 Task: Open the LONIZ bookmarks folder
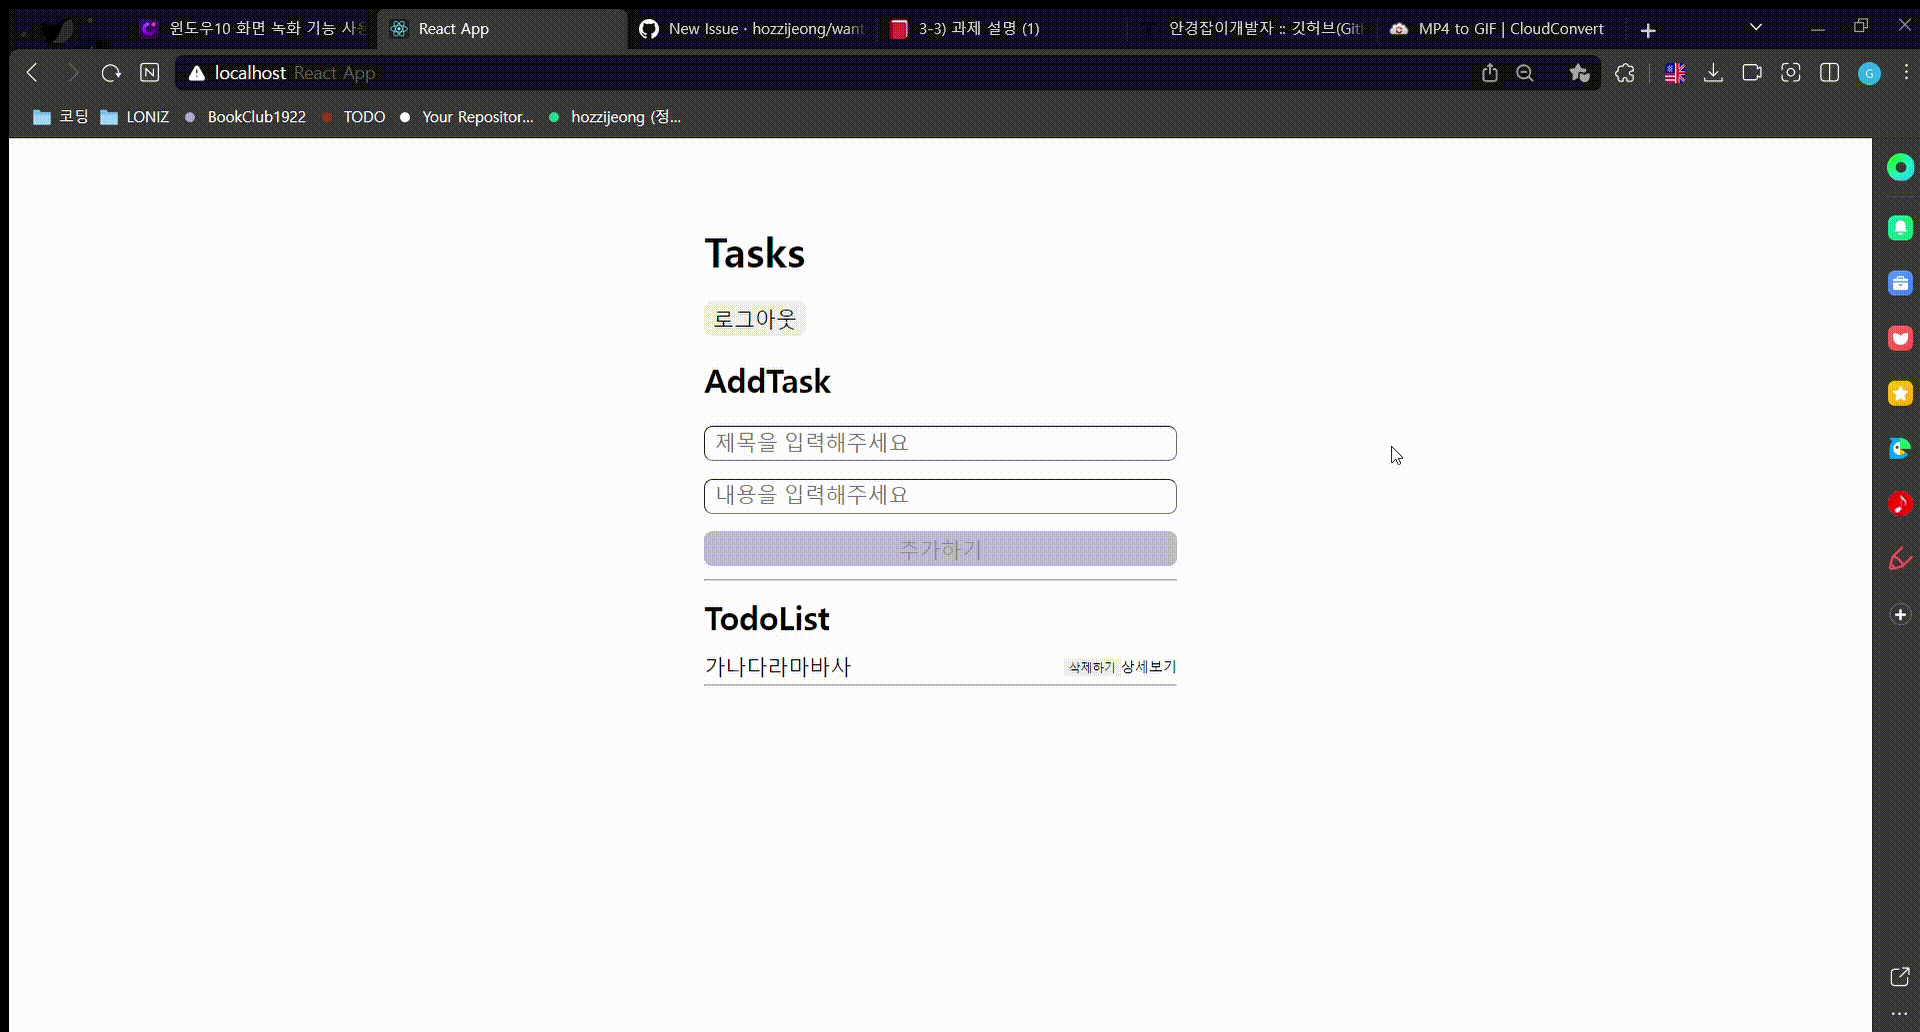coord(135,117)
